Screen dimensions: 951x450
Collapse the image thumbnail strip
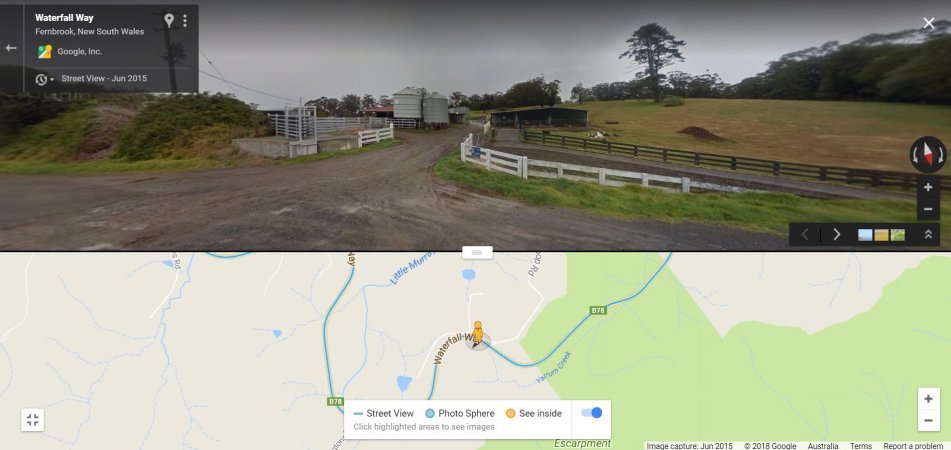click(928, 234)
